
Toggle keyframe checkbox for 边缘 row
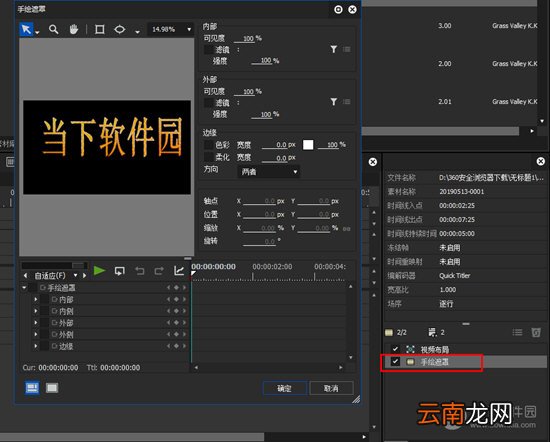click(44, 346)
